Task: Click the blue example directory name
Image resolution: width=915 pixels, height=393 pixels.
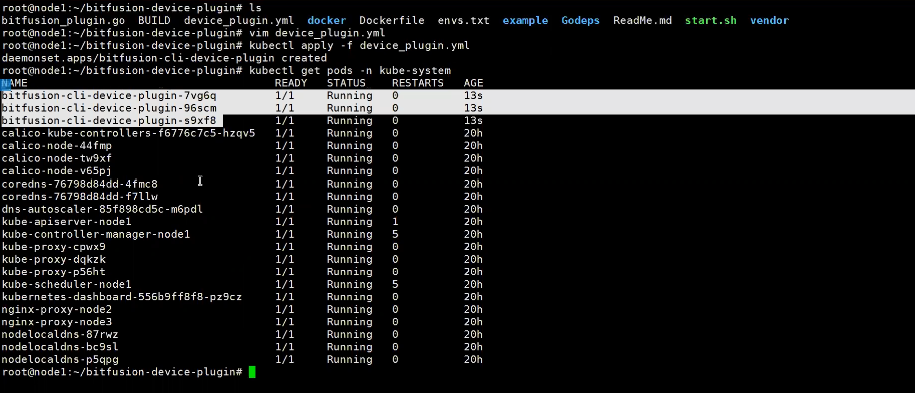Action: (x=525, y=20)
